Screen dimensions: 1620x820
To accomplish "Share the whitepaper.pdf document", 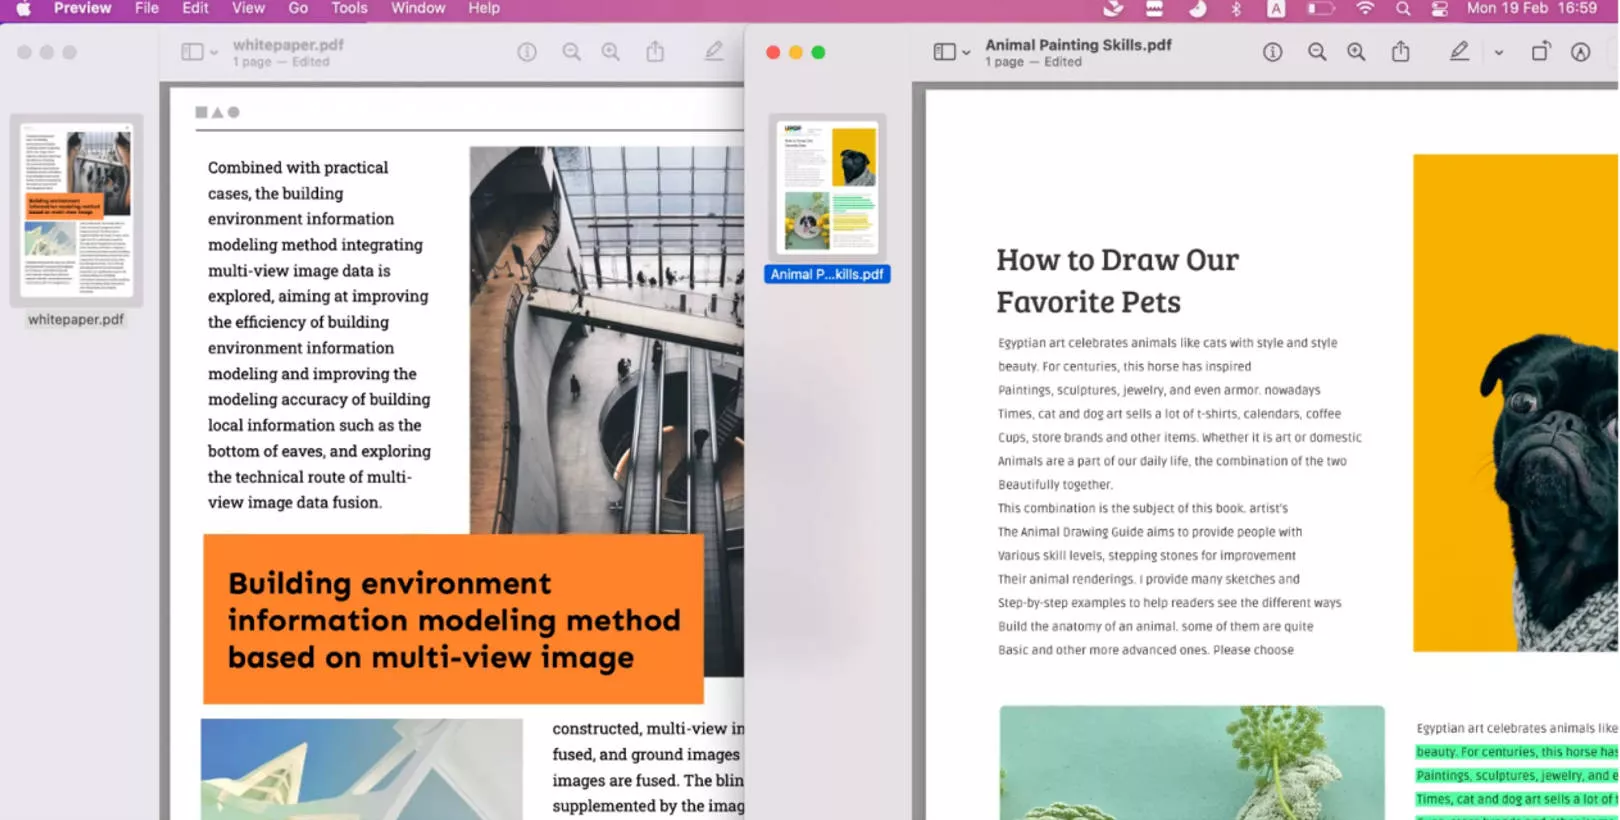I will click(655, 52).
